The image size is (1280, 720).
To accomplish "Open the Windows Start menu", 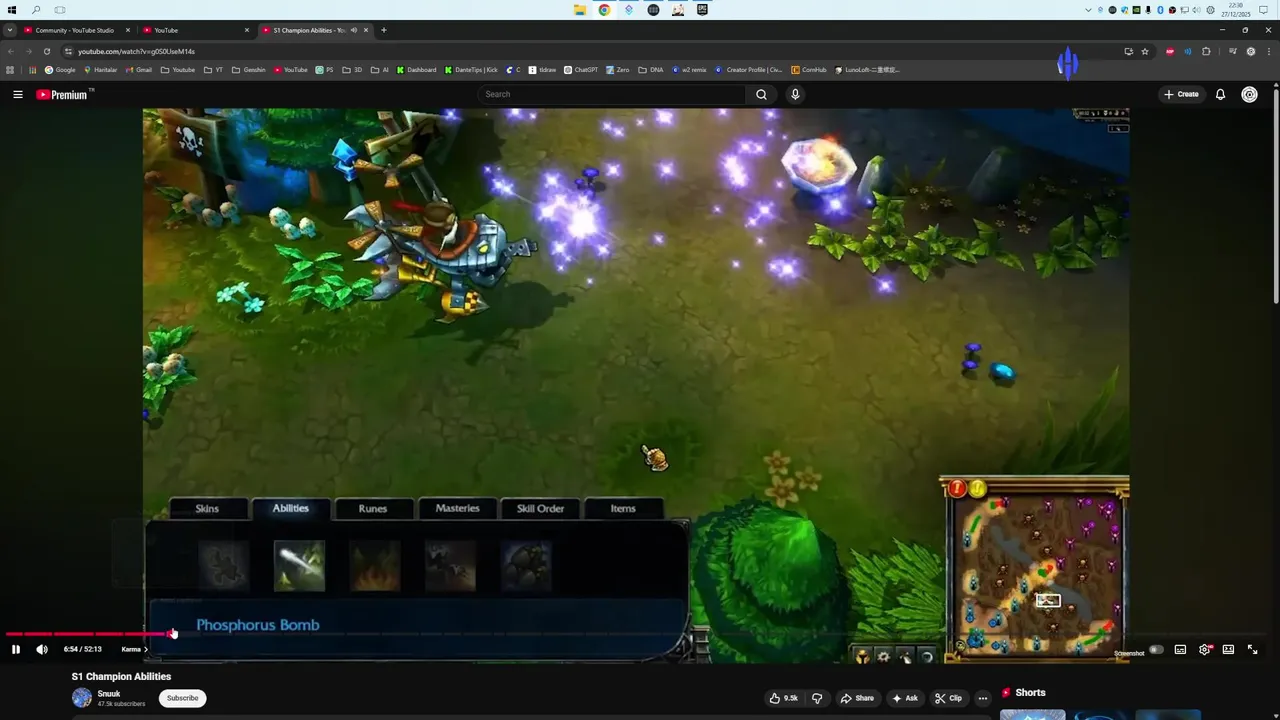I will coord(12,10).
